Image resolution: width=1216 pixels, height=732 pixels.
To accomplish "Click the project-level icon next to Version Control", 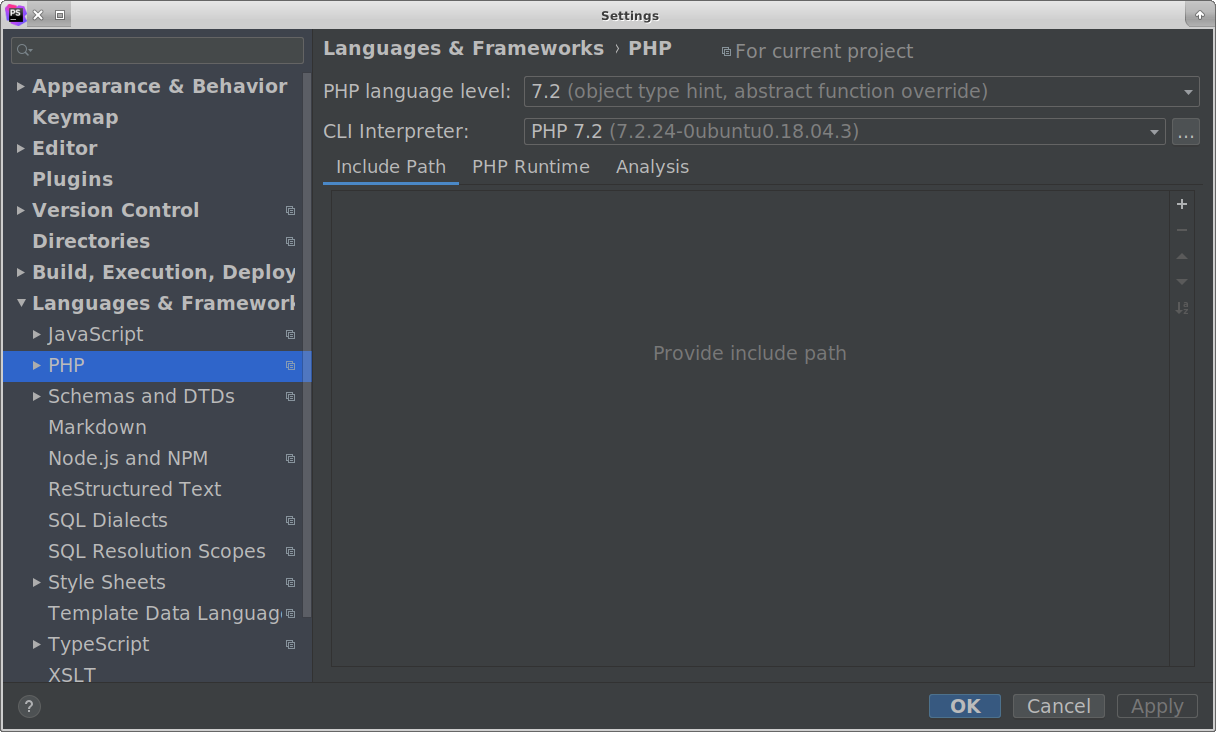I will [x=290, y=211].
